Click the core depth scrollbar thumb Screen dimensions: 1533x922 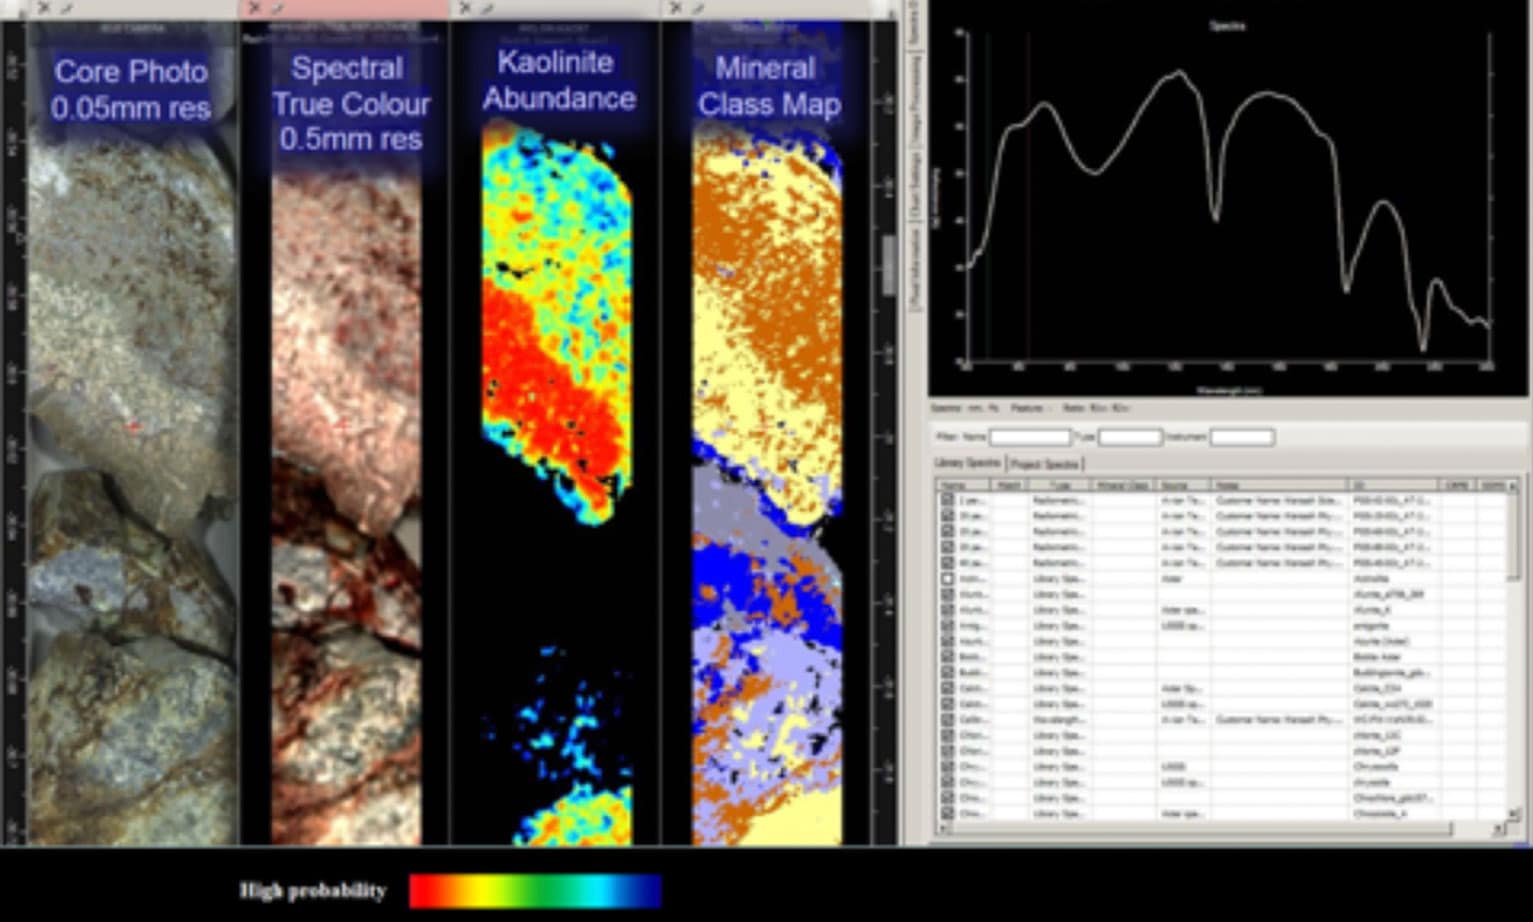(889, 265)
